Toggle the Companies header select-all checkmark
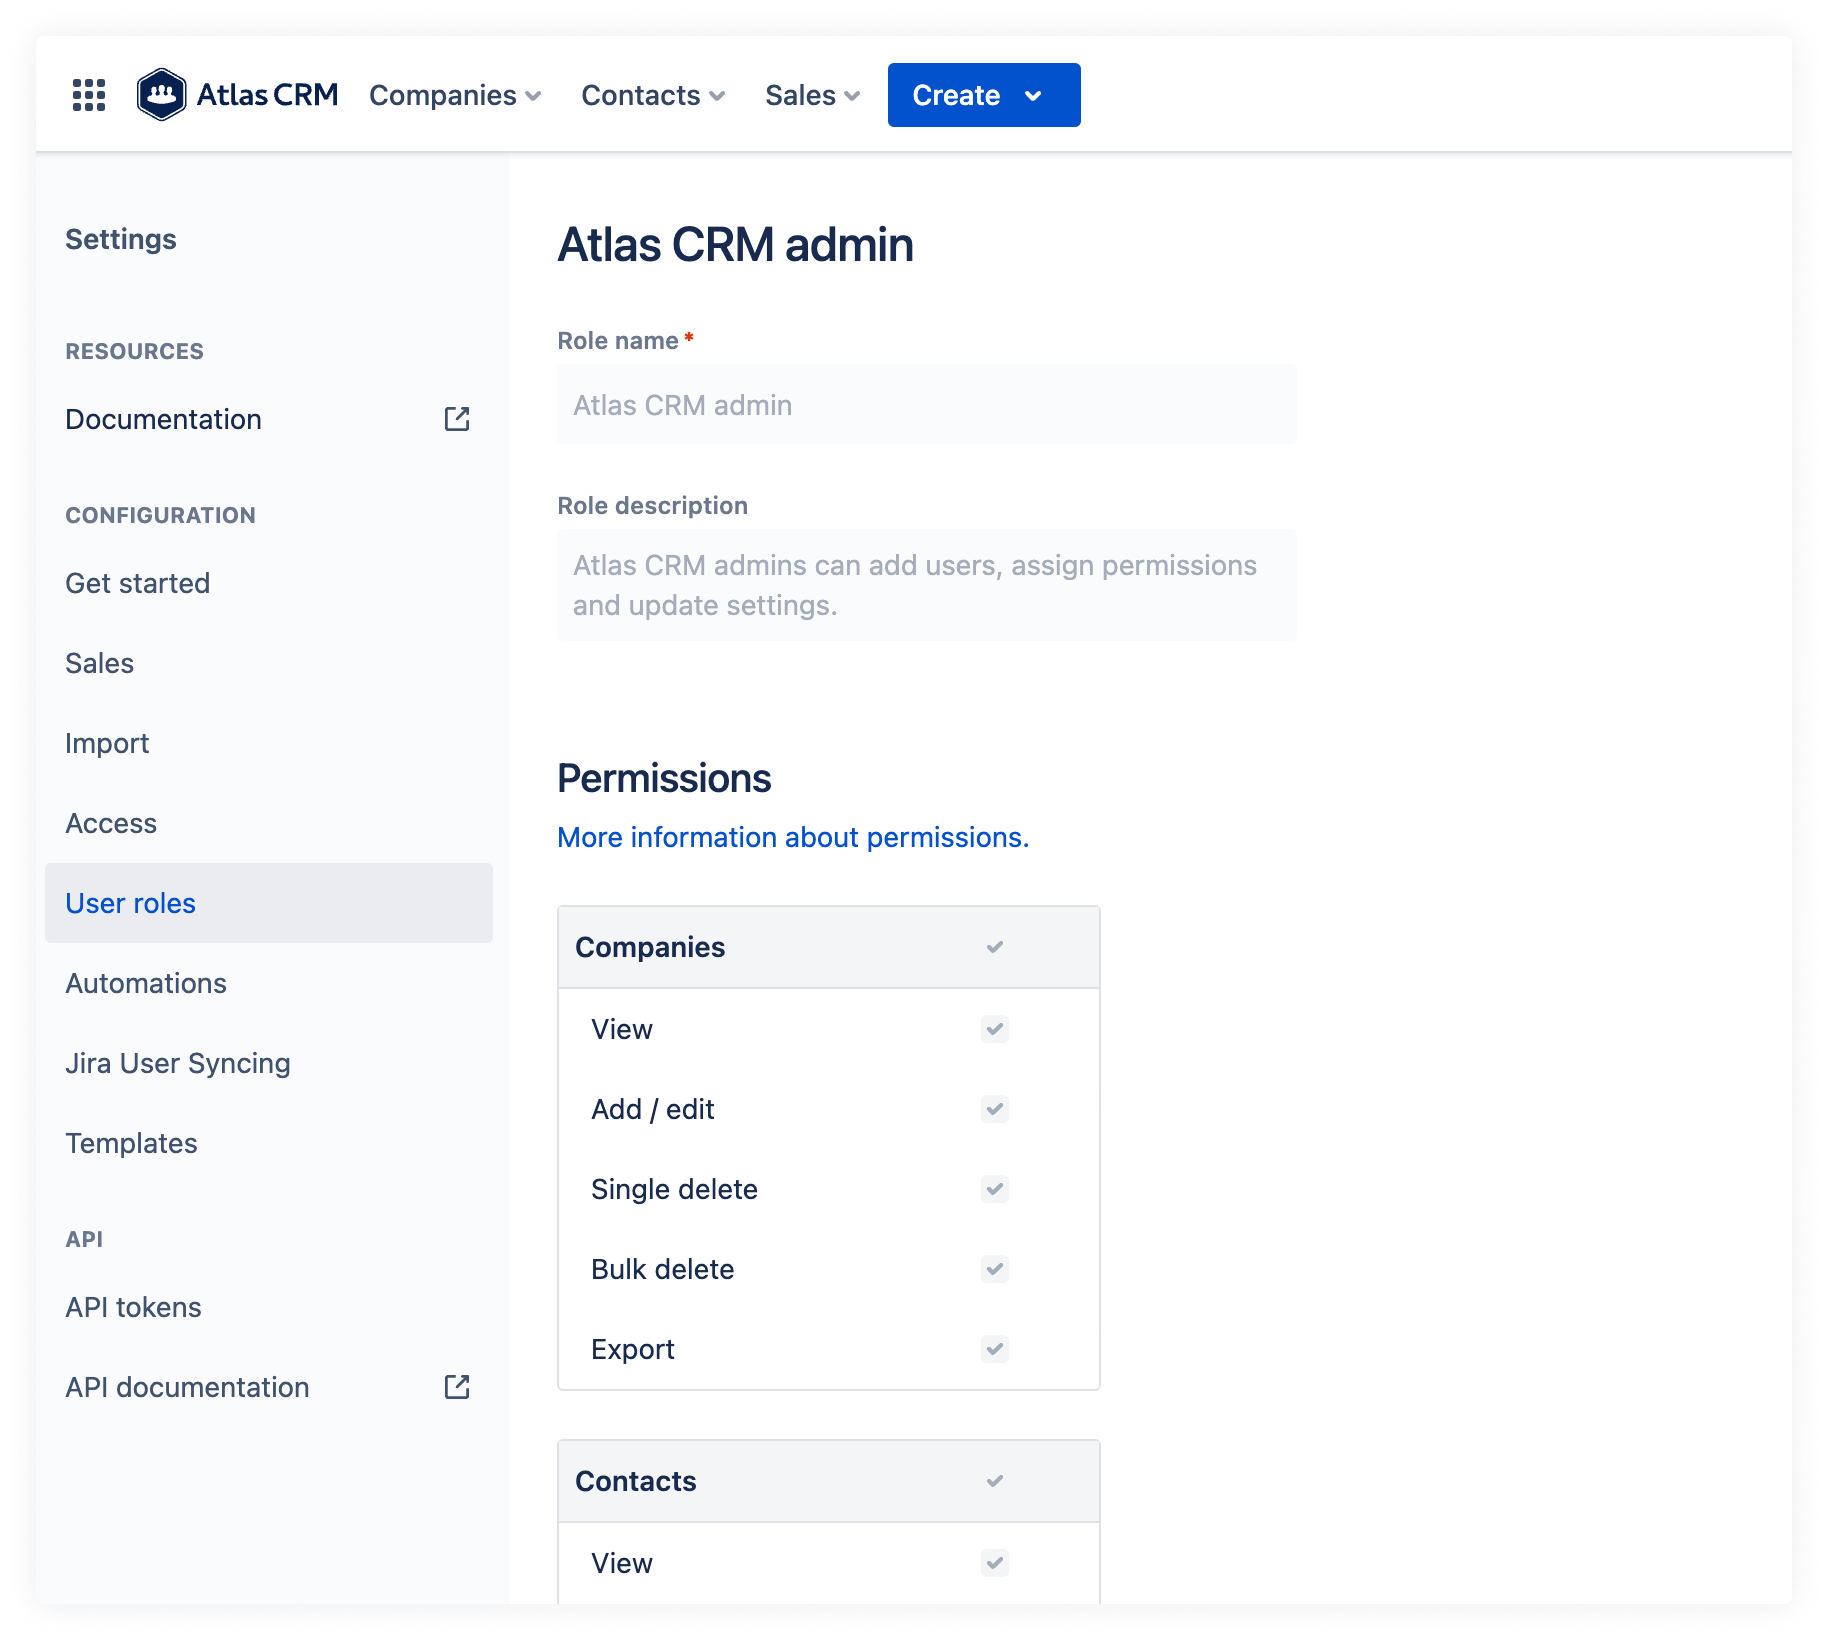This screenshot has width=1828, height=1640. click(994, 947)
